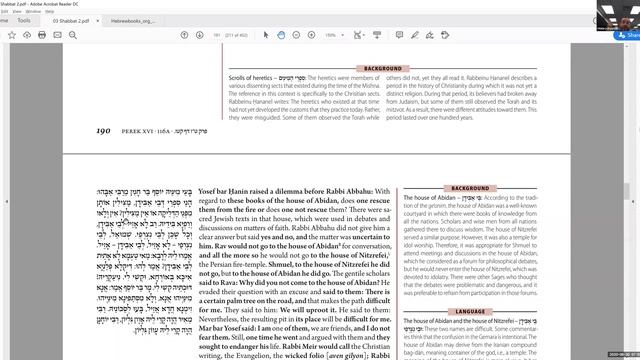
Task: Add a comment sticky note
Action: coord(400,35)
